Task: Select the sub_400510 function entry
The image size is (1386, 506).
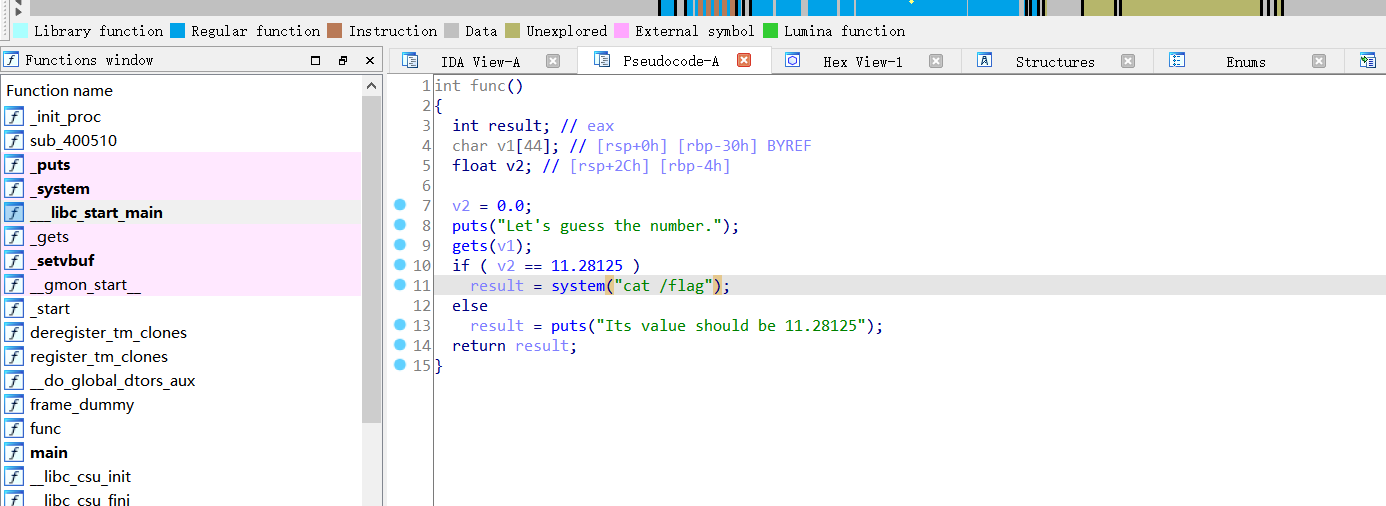Action: (181, 140)
